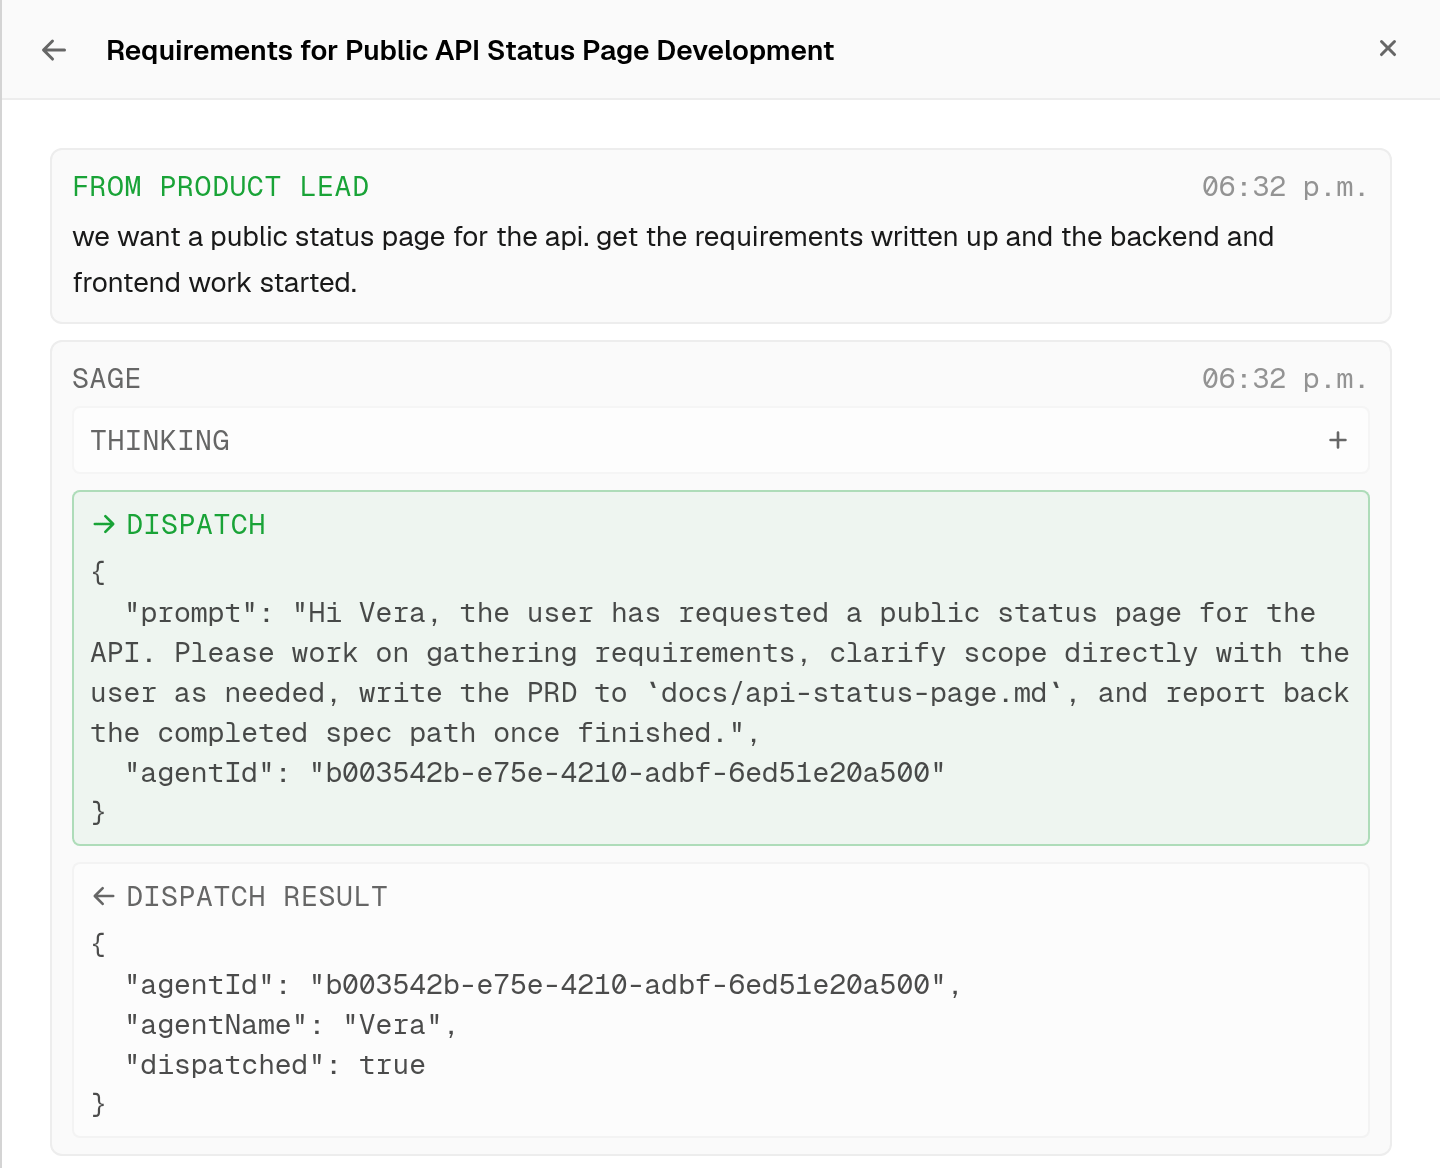Click the '"agentName": "Vera"' line
Image resolution: width=1440 pixels, height=1168 pixels.
click(x=291, y=1024)
